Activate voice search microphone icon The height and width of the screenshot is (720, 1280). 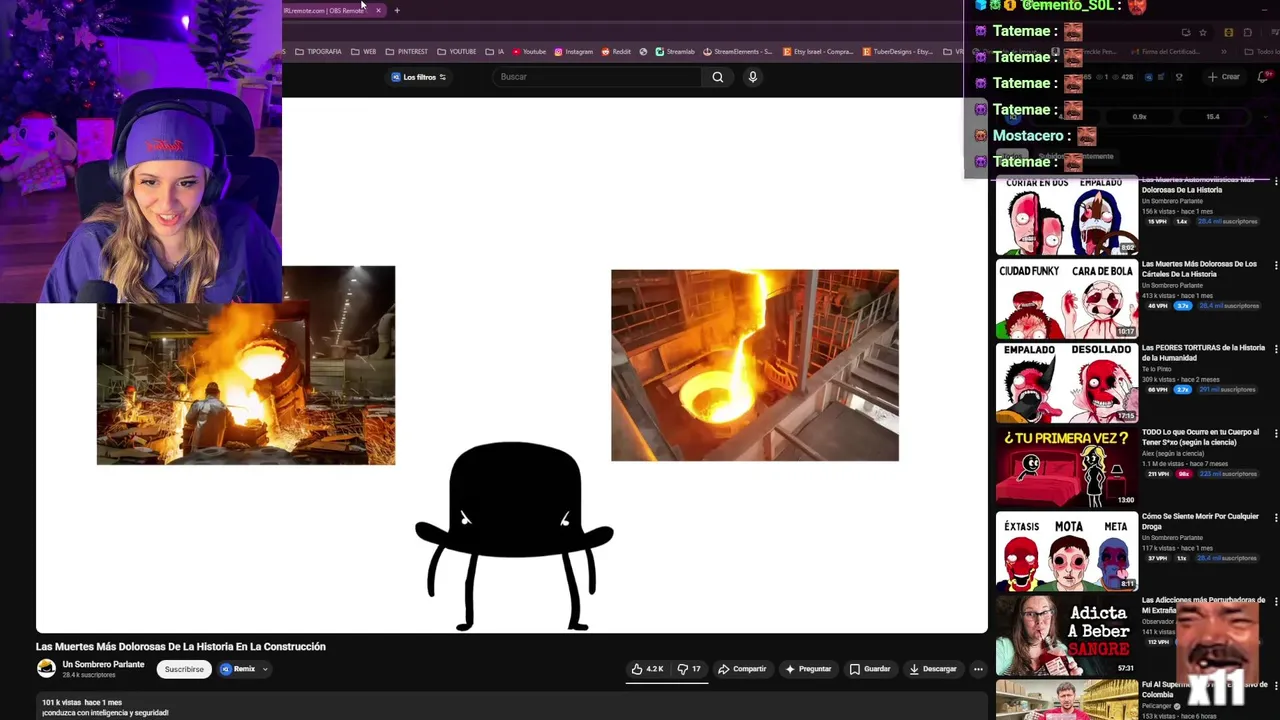[x=753, y=77]
